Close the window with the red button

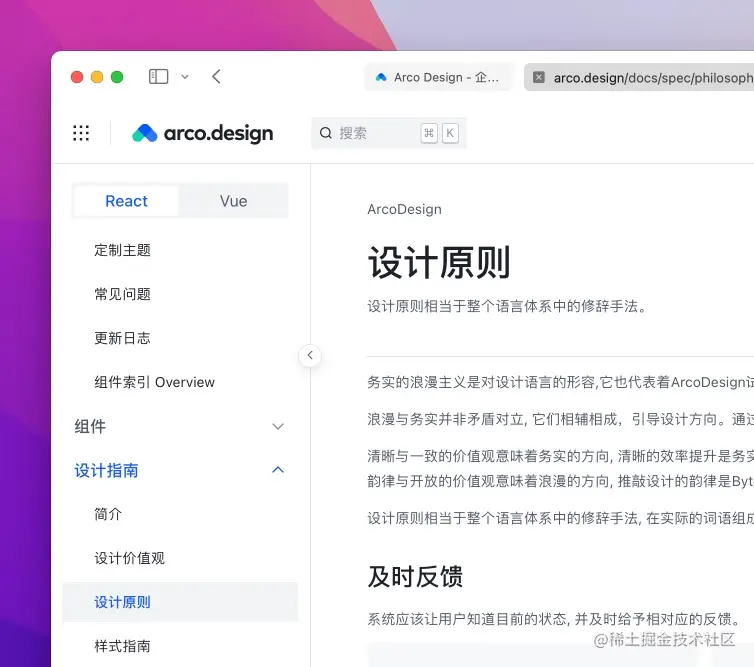pyautogui.click(x=77, y=77)
